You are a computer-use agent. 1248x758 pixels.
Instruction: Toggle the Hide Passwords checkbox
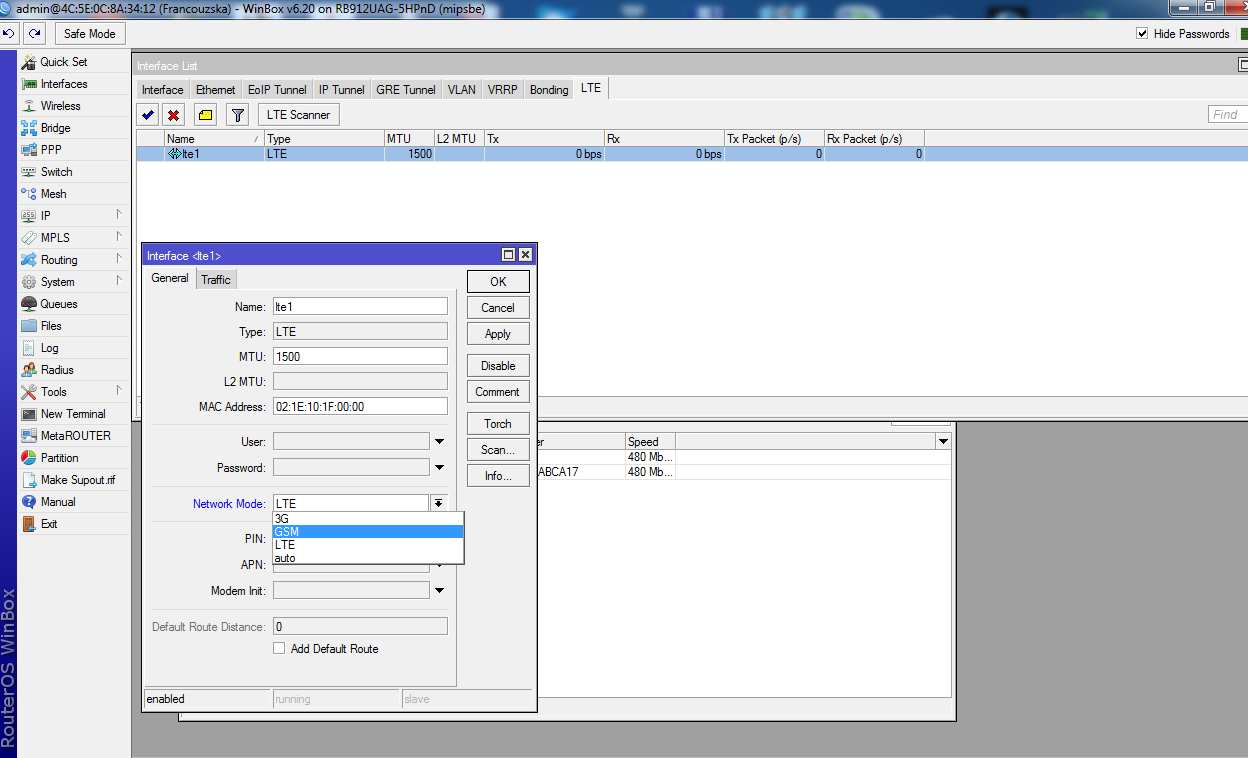point(1142,34)
